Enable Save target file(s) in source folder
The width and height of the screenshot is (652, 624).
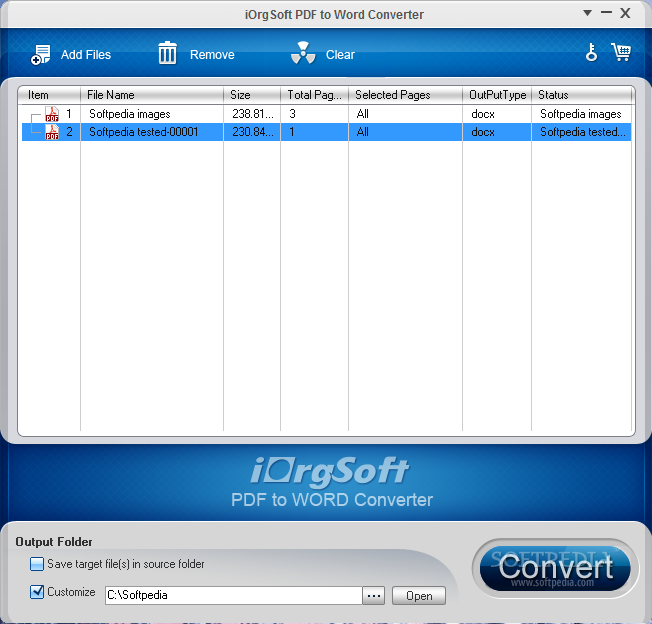tap(37, 564)
